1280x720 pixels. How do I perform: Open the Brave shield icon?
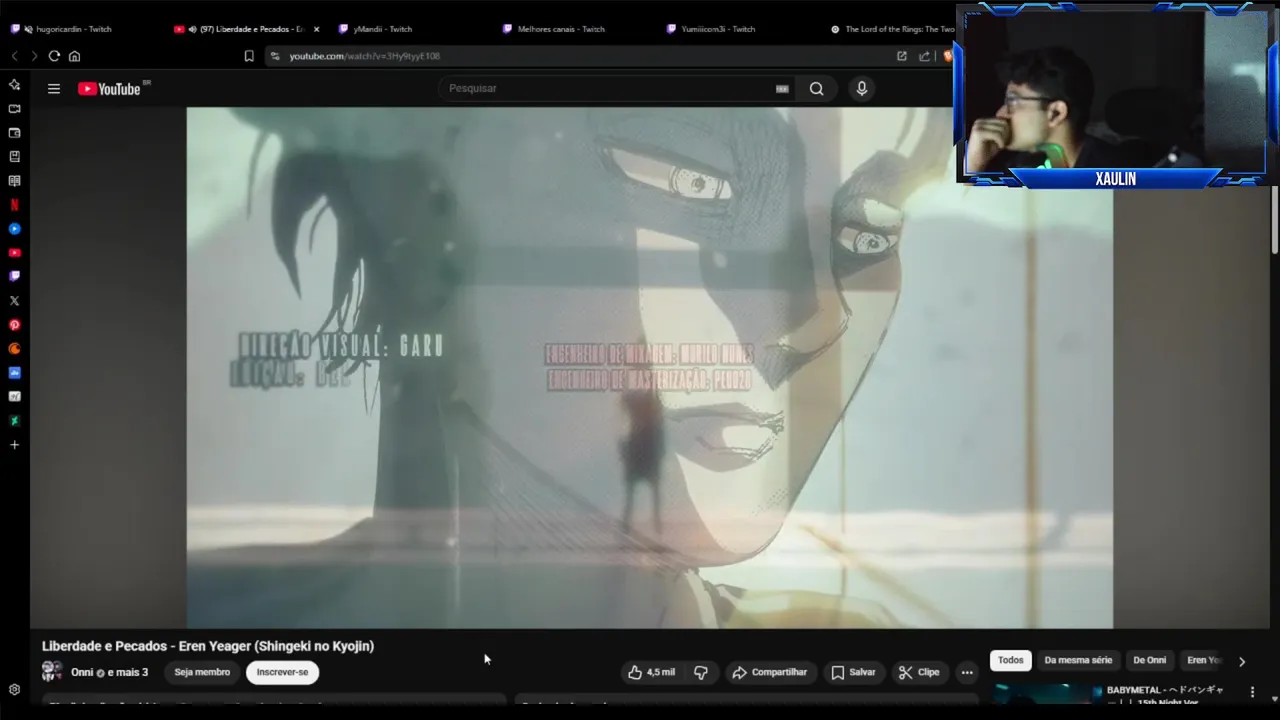tap(947, 56)
